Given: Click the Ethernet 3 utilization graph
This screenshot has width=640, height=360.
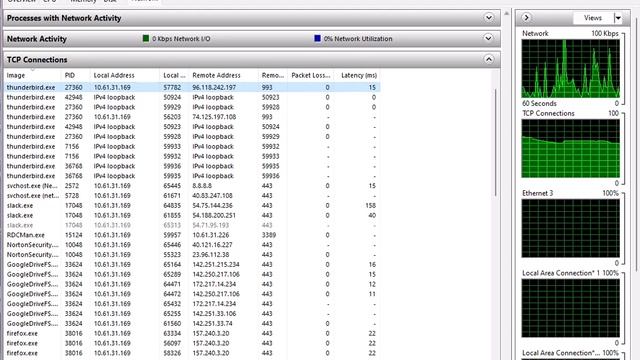Looking at the screenshot, I should click(571, 228).
